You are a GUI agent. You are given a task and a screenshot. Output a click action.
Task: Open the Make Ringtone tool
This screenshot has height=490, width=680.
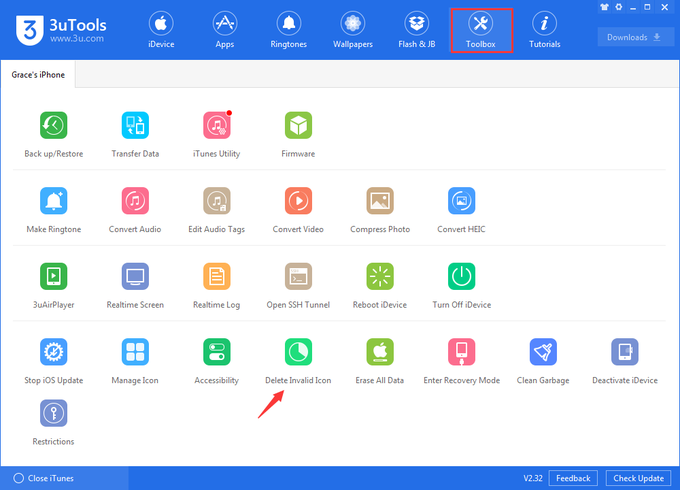click(x=53, y=200)
